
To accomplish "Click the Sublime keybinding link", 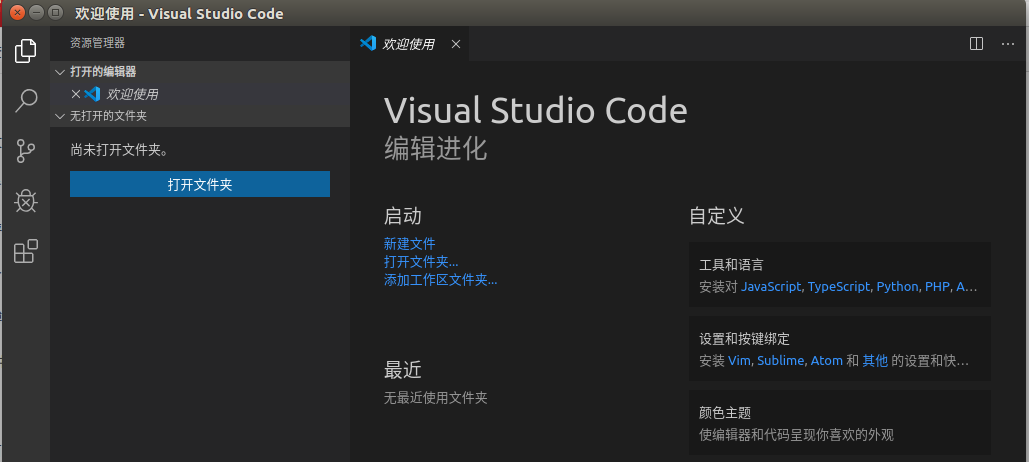I will click(780, 360).
